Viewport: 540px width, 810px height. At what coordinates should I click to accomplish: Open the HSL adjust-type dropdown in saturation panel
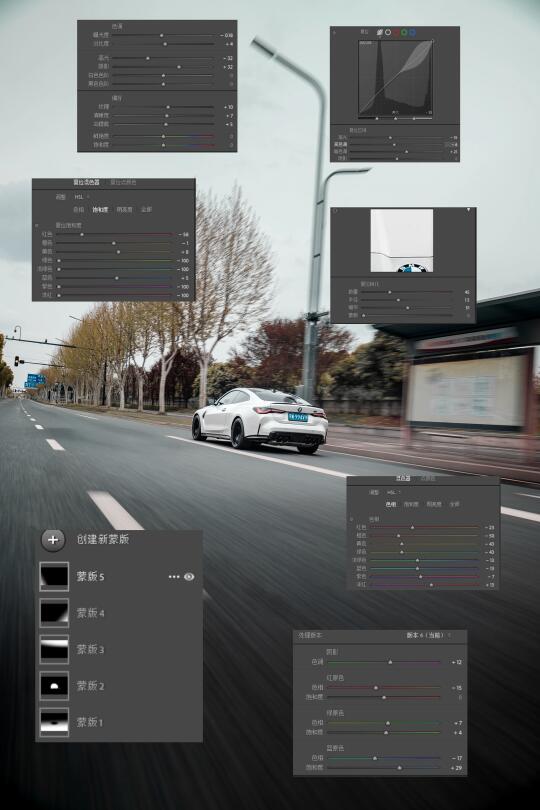82,197
